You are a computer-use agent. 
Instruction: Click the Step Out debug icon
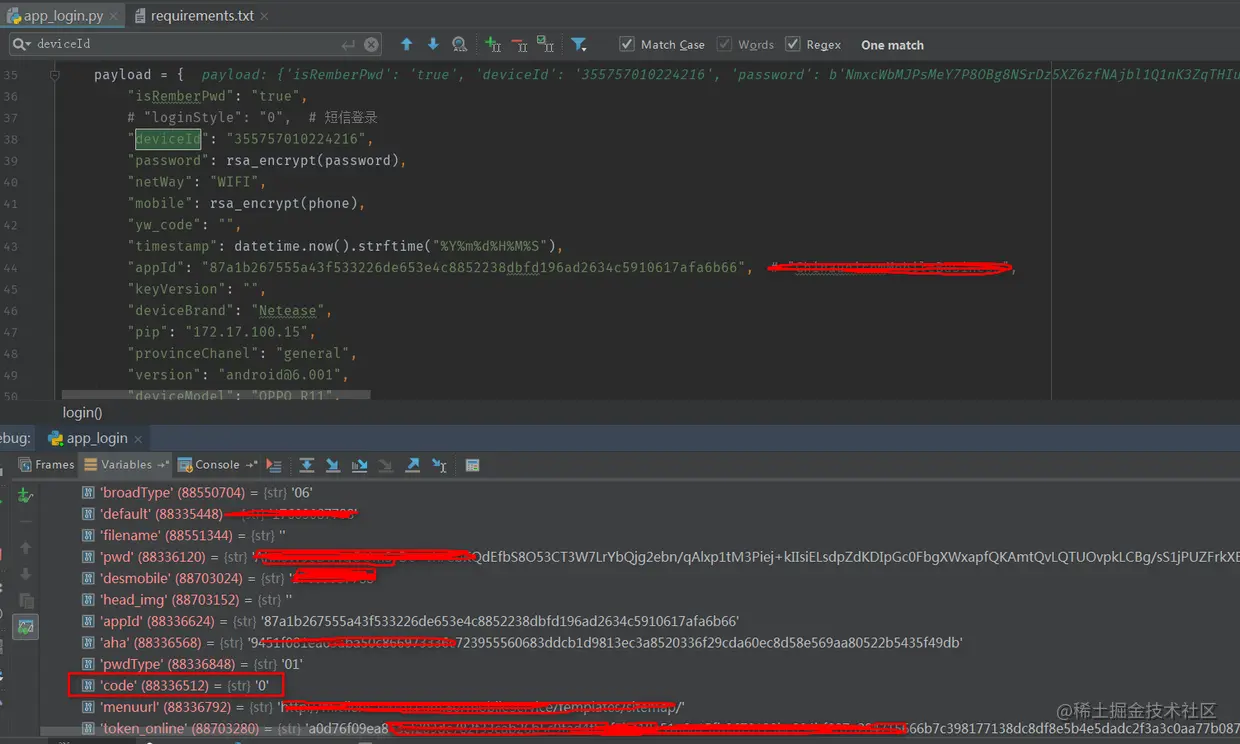tap(412, 465)
